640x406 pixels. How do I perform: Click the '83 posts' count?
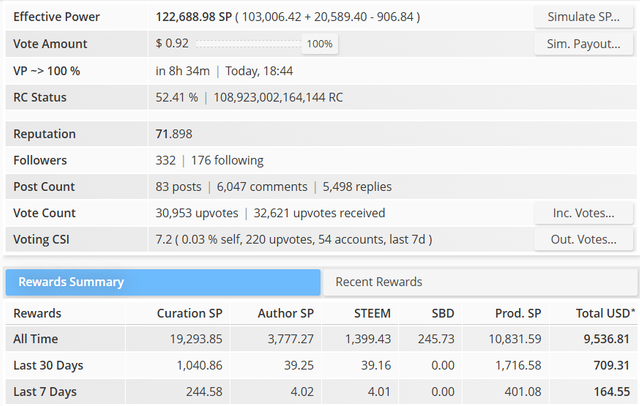point(178,187)
